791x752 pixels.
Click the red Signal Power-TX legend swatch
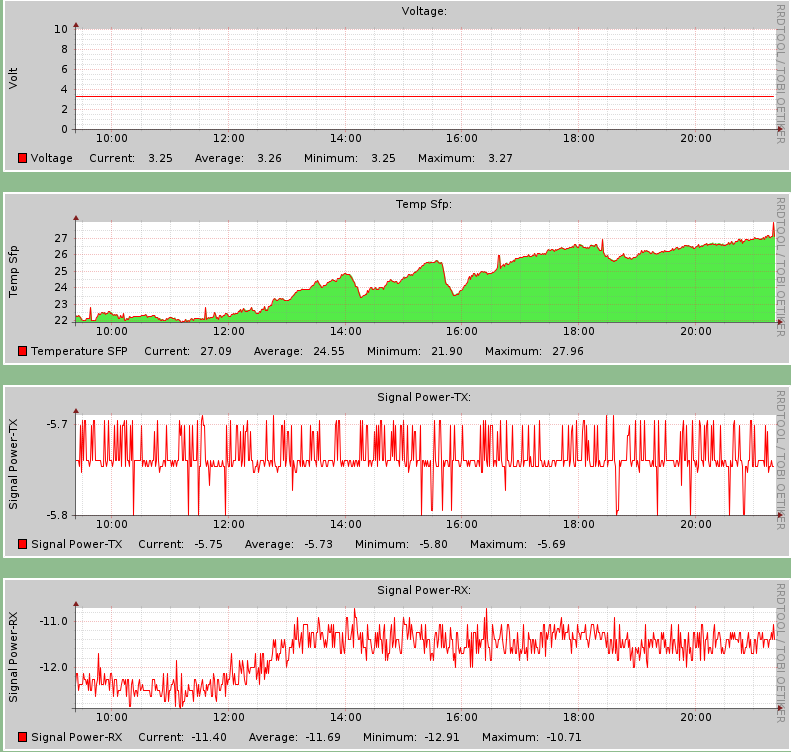tap(22, 544)
